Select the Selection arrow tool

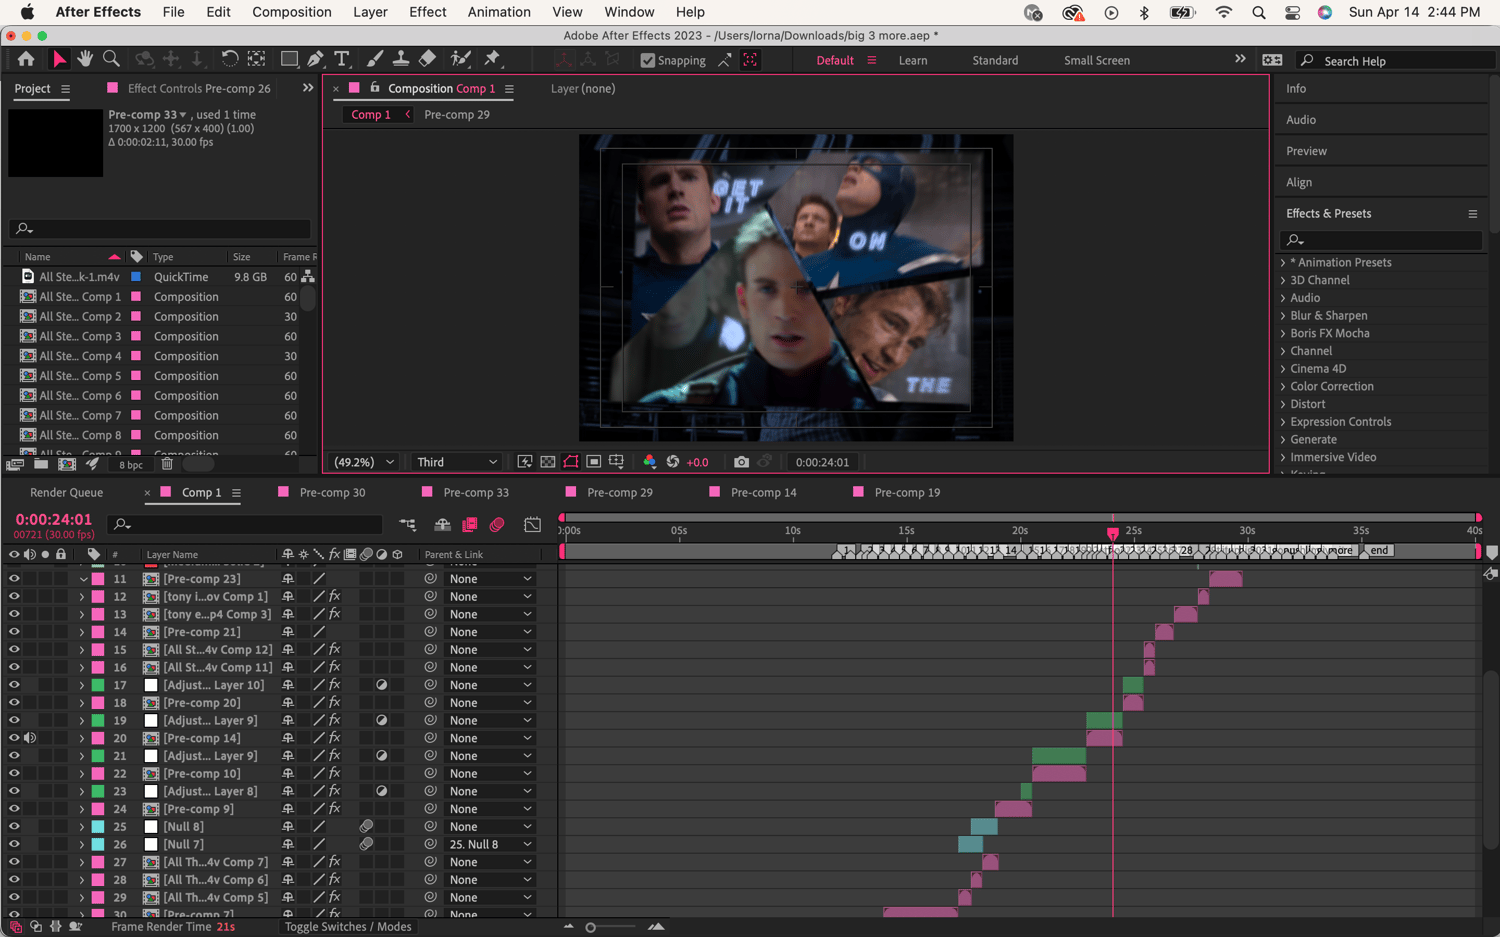coord(59,60)
